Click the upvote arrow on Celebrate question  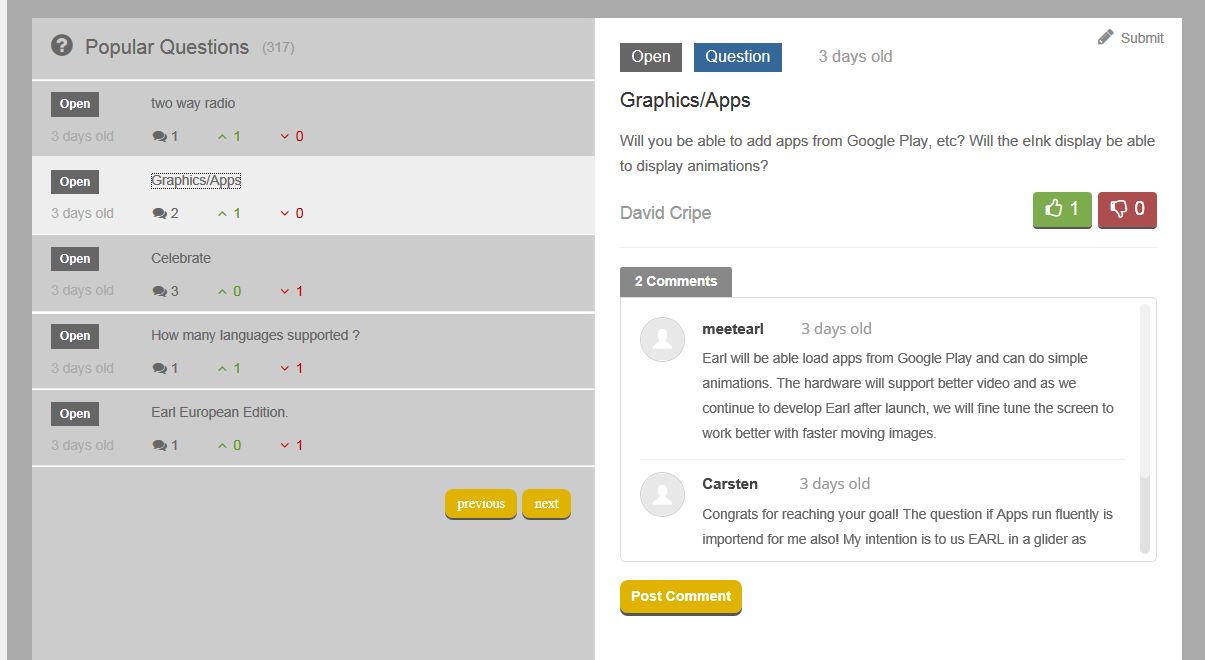click(x=223, y=291)
